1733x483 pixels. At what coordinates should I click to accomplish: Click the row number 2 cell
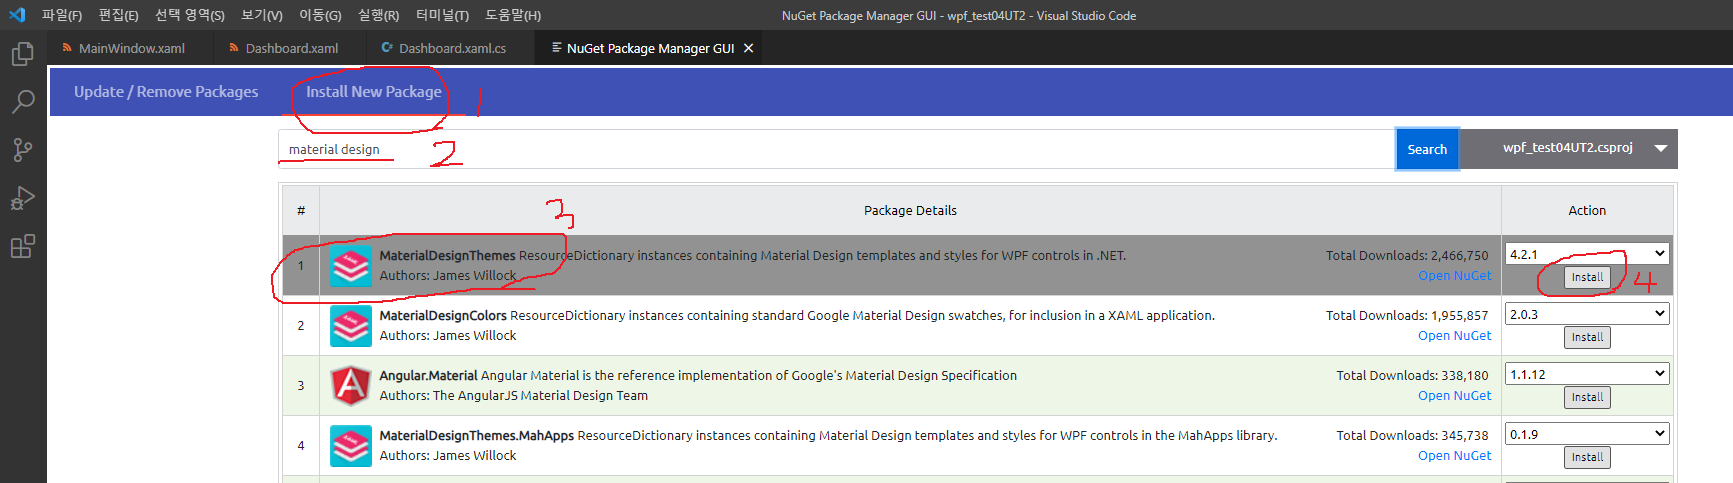click(x=301, y=326)
